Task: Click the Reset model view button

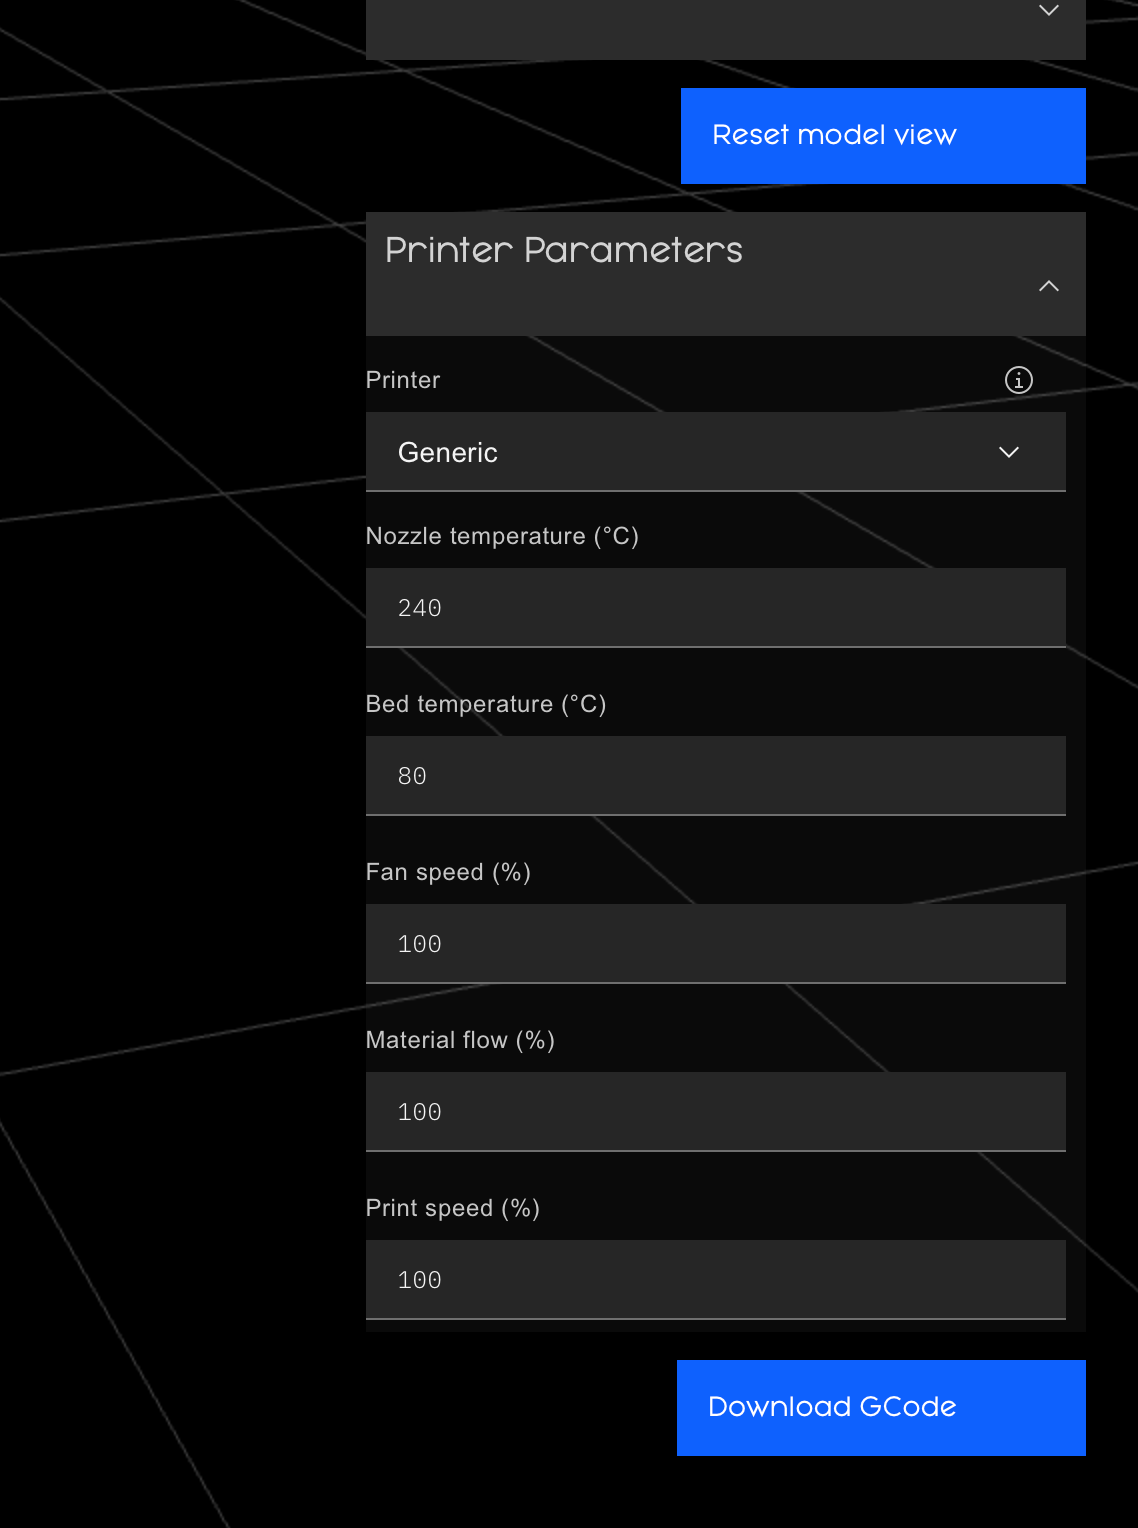Action: click(883, 136)
